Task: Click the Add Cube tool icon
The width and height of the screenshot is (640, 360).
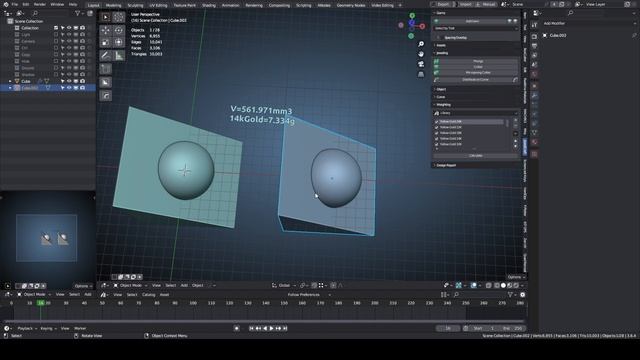Action: 106,69
